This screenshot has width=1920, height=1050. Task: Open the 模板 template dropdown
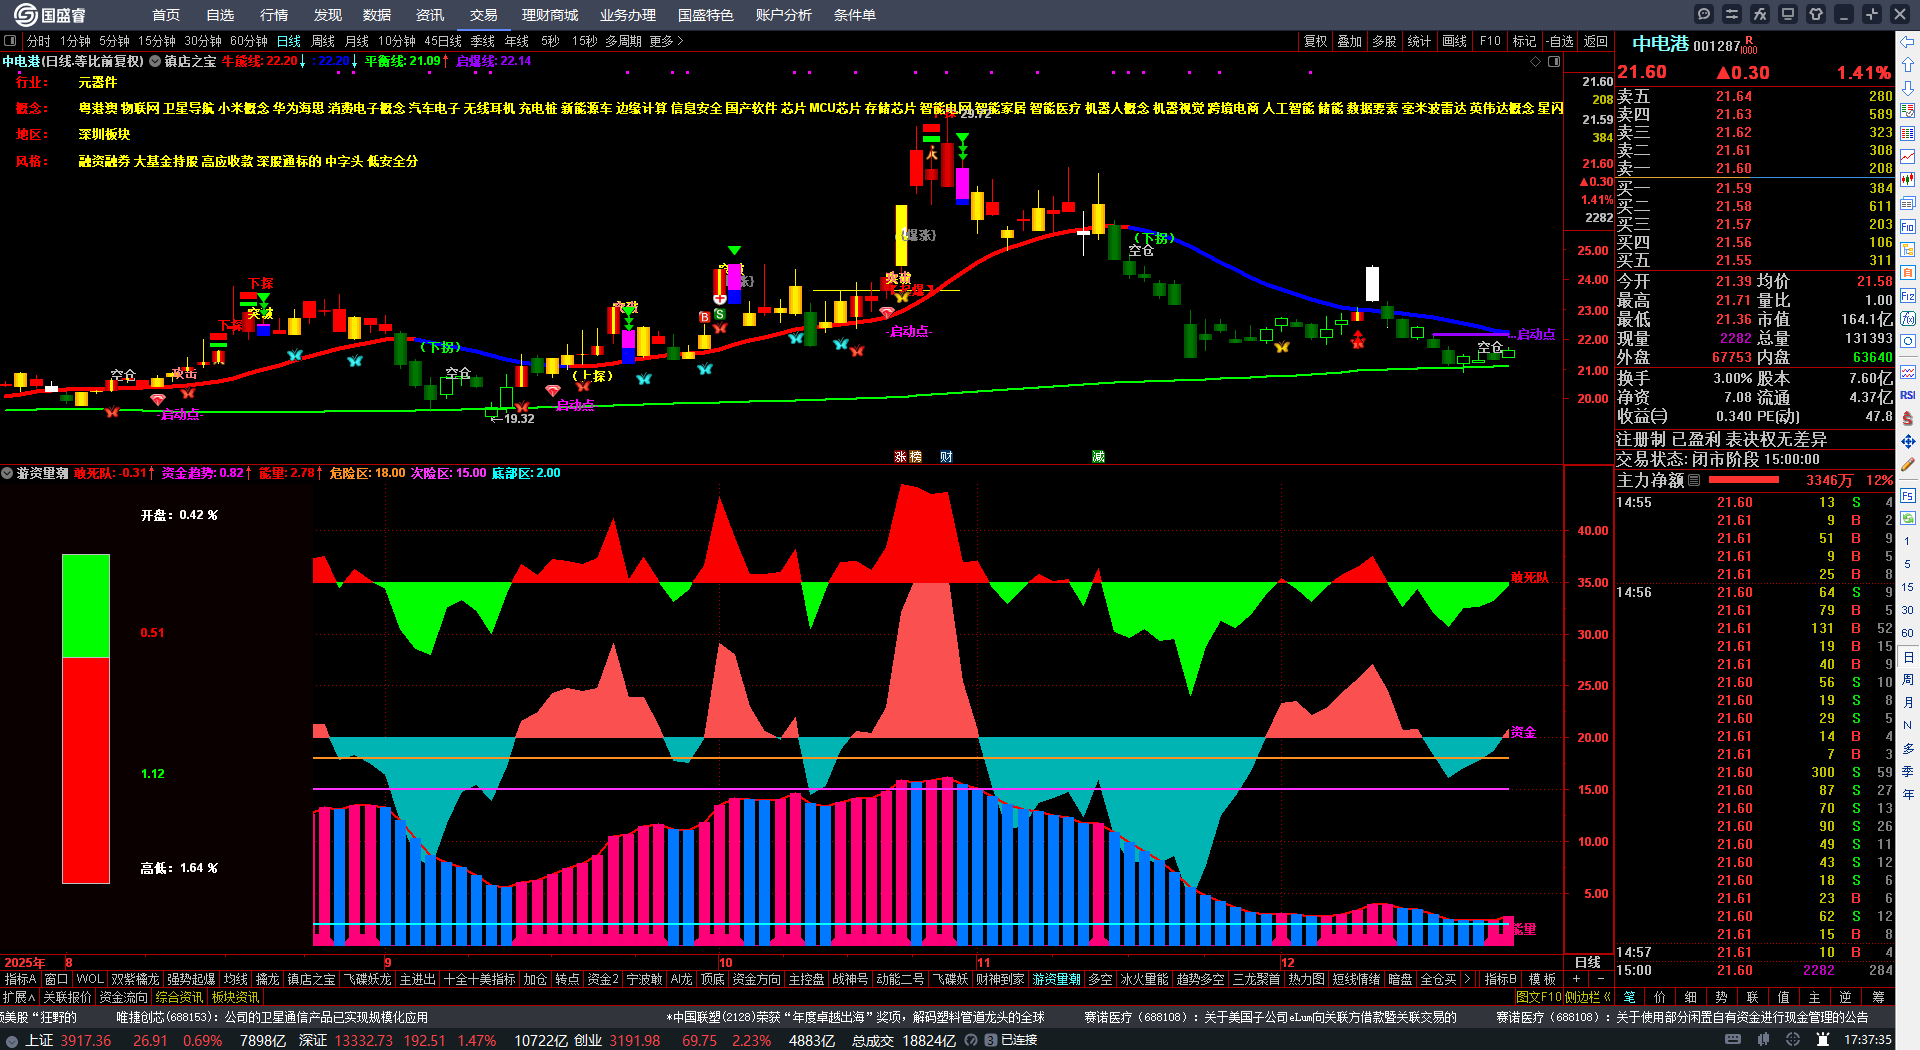[x=1542, y=979]
